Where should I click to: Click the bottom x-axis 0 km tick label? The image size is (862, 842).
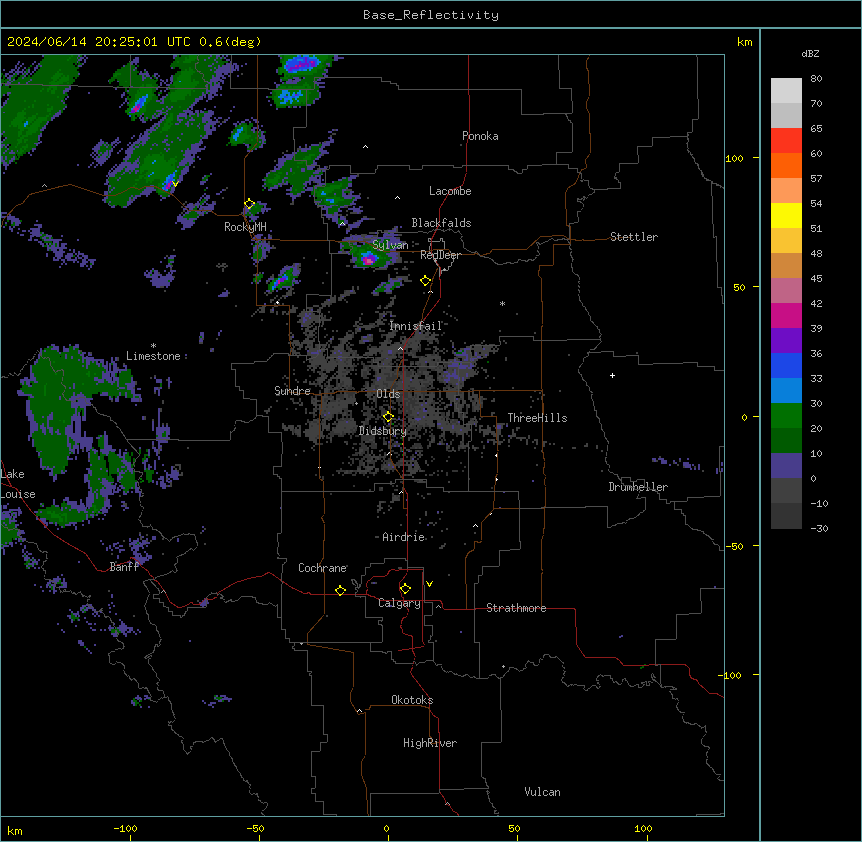[x=386, y=828]
